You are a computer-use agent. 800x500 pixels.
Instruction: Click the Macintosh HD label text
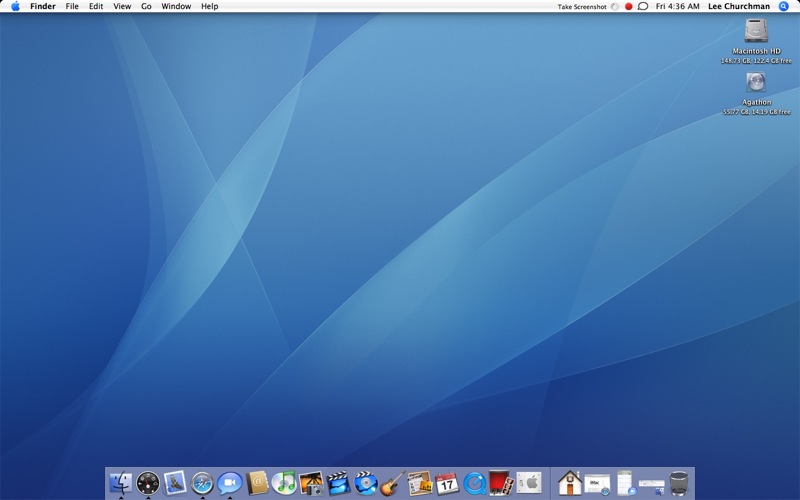click(x=756, y=51)
